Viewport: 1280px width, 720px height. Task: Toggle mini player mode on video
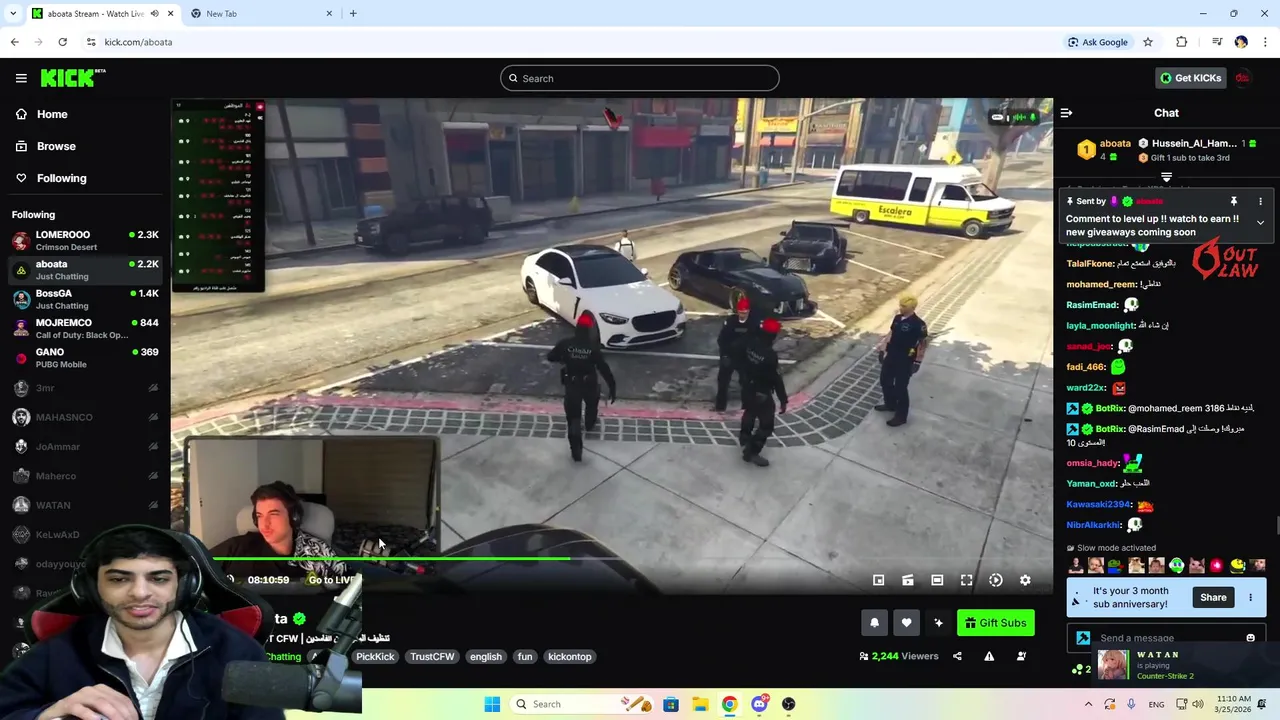coord(878,580)
